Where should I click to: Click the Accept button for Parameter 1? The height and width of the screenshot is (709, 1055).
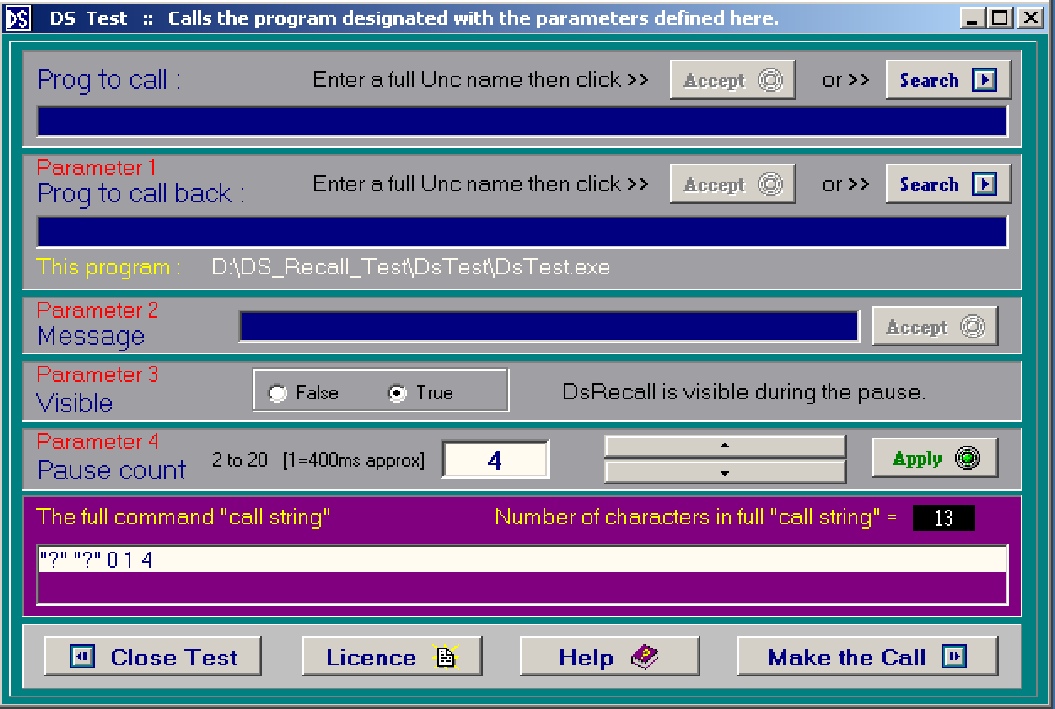(732, 184)
